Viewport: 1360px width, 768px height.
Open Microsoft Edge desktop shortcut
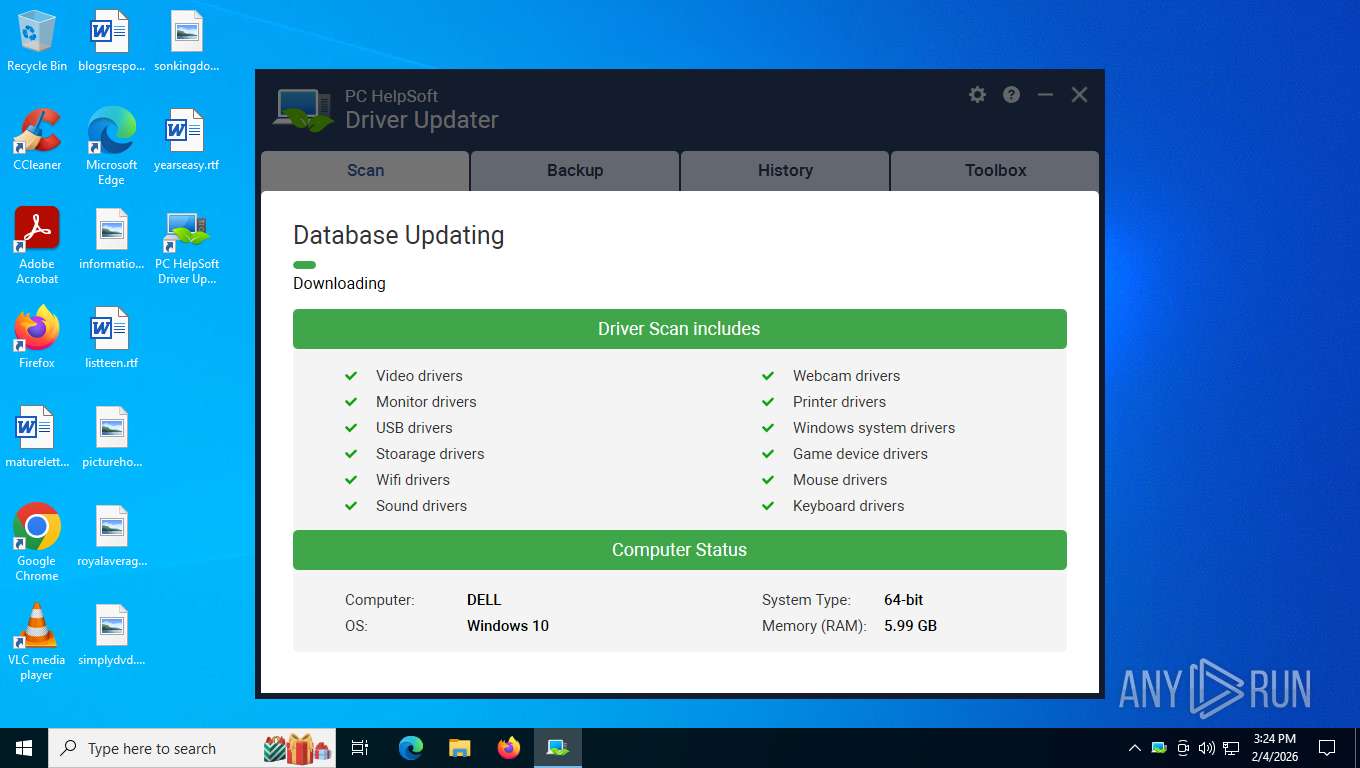pos(111,147)
